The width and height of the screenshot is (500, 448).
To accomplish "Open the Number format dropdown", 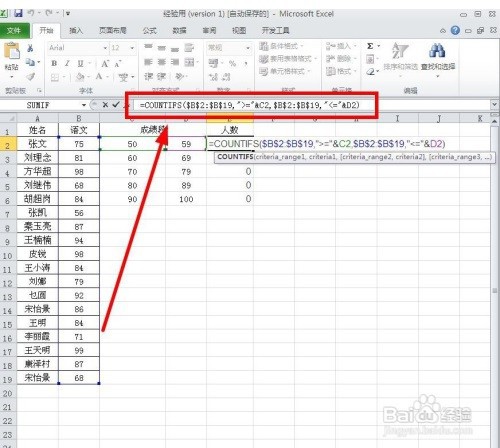I will pyautogui.click(x=248, y=48).
